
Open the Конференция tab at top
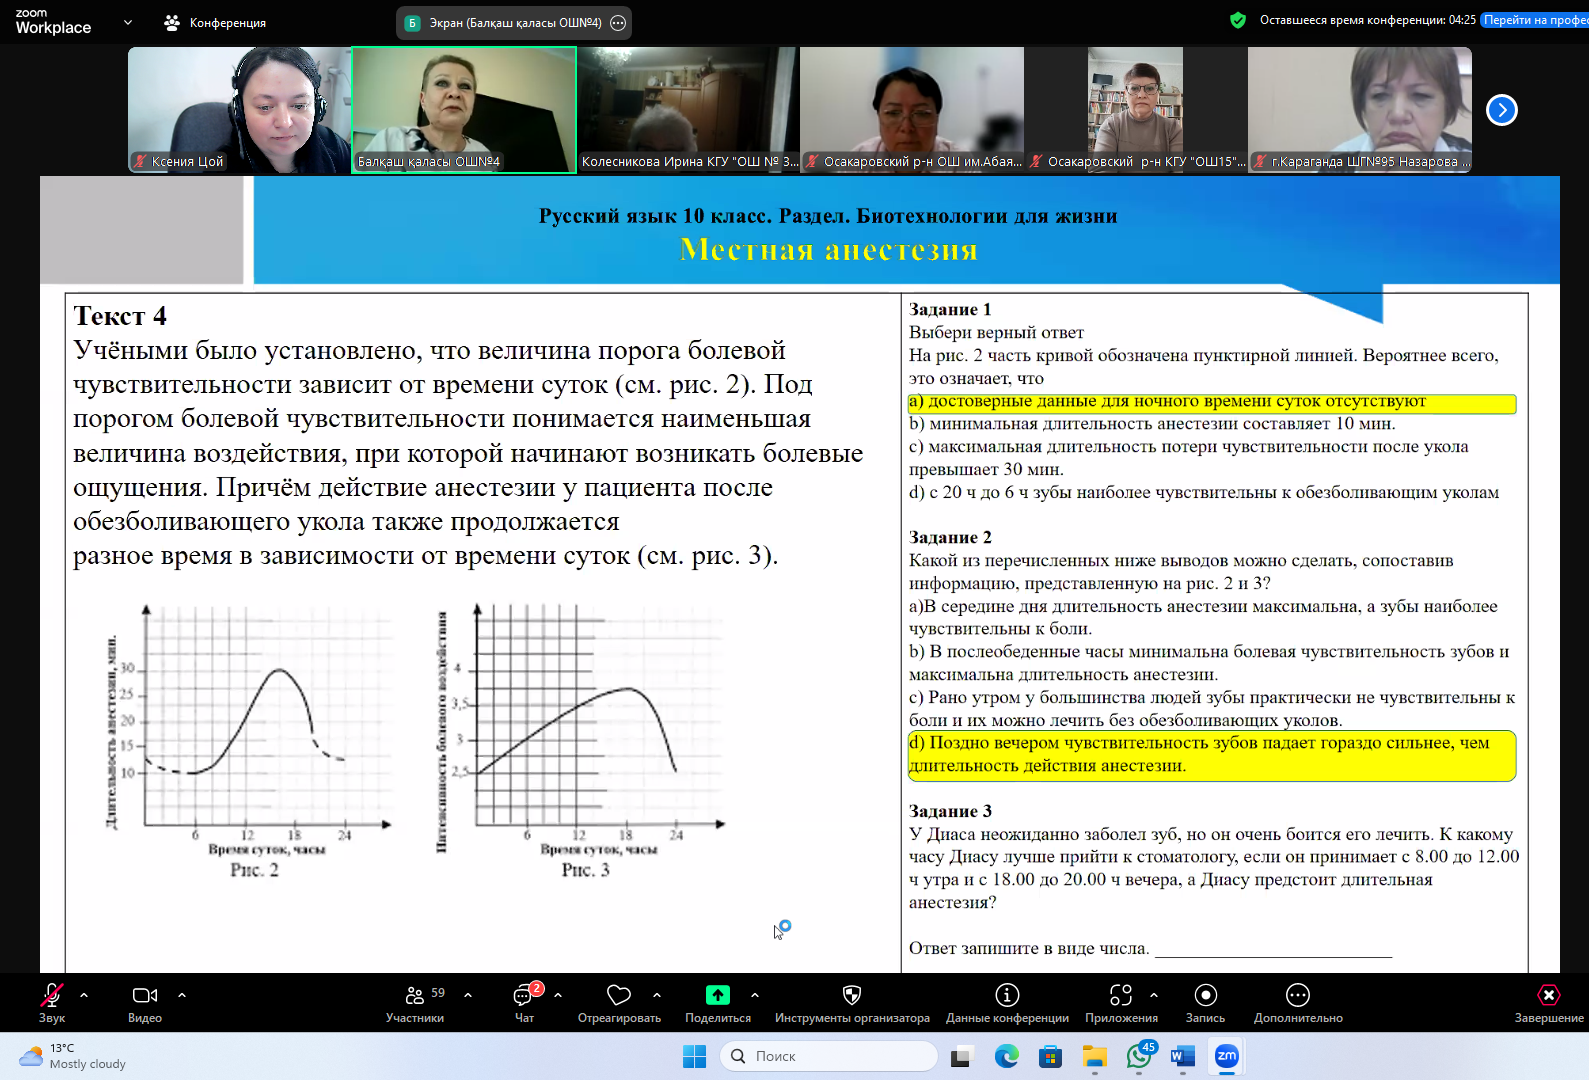216,23
